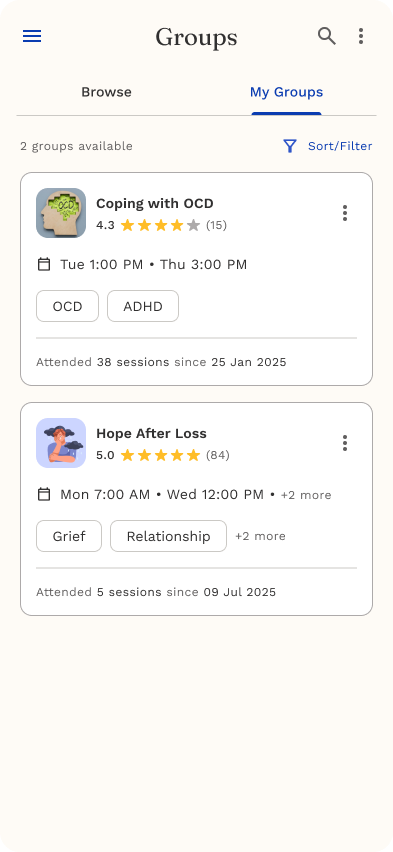Expand +2 more tags next to Relationship

(x=260, y=536)
